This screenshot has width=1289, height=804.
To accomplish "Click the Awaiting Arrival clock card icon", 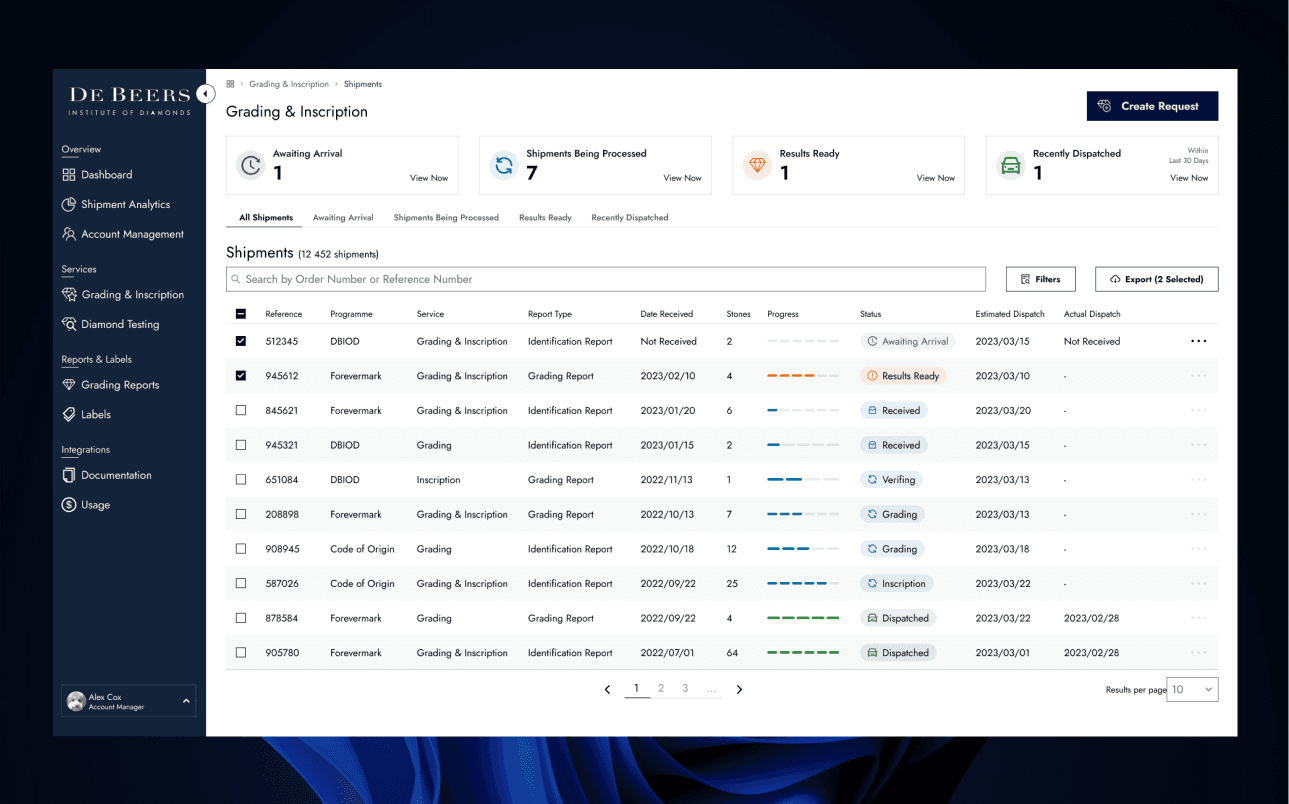I will pyautogui.click(x=251, y=165).
